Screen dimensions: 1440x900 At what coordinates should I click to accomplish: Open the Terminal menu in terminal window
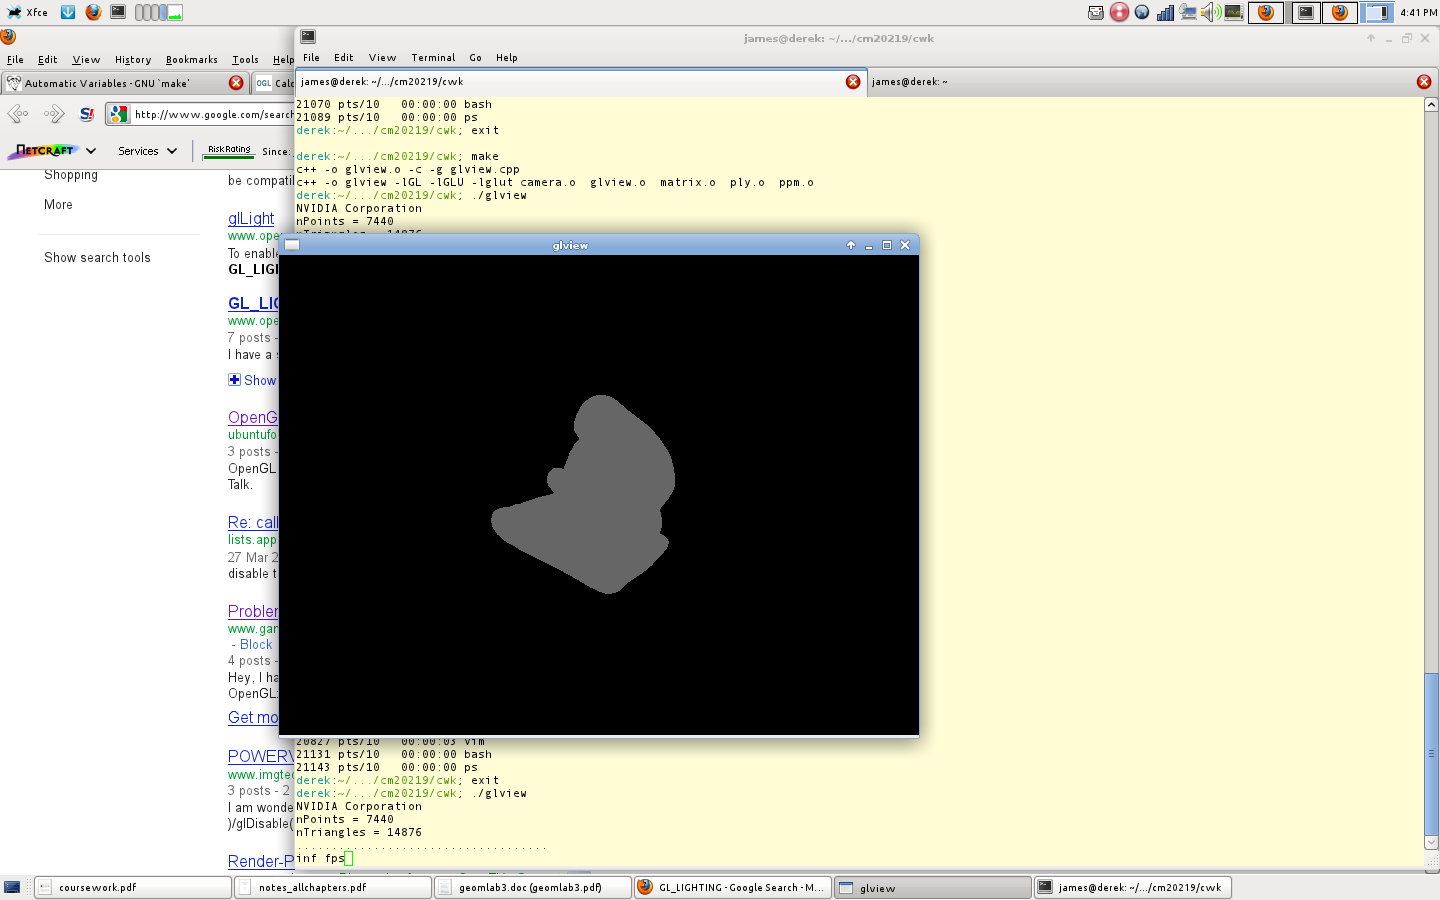(x=432, y=58)
